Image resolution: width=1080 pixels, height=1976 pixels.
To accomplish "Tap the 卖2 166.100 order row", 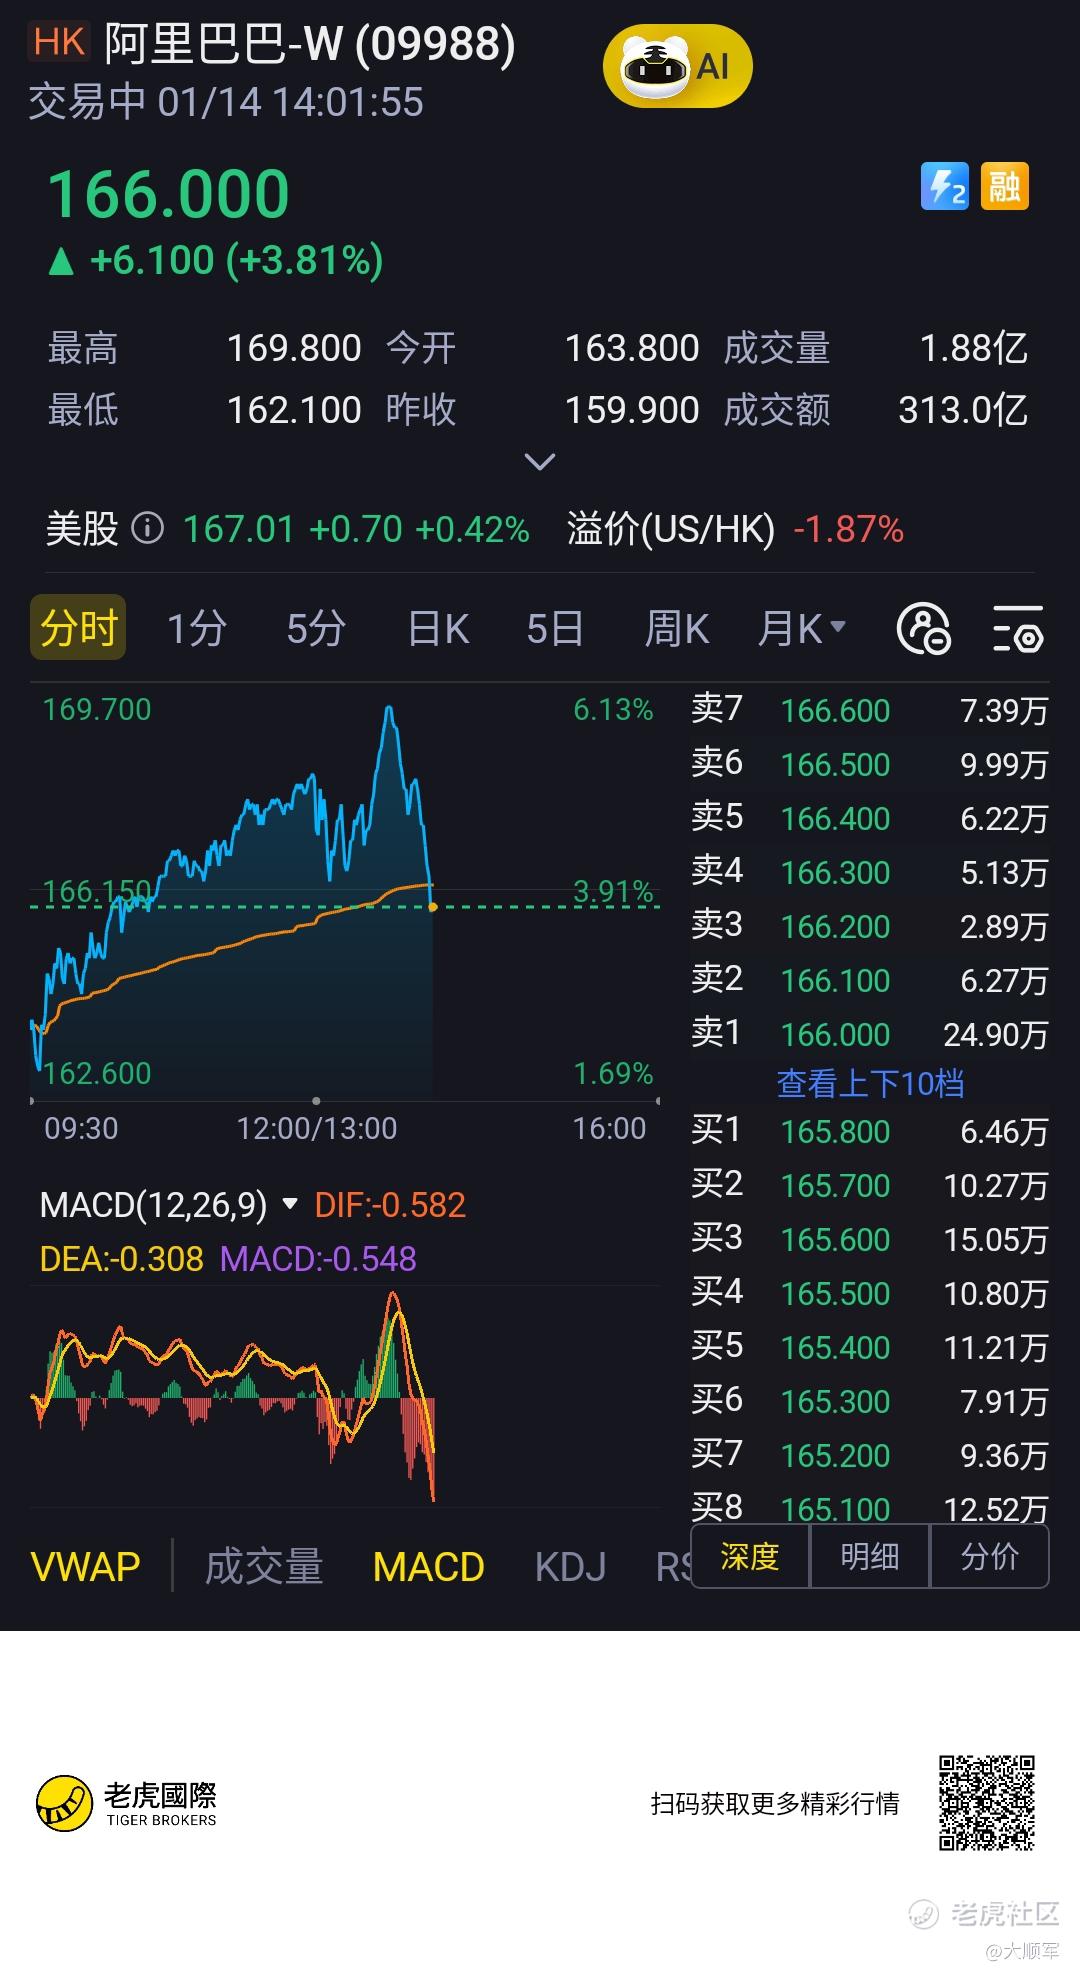I will coord(870,979).
